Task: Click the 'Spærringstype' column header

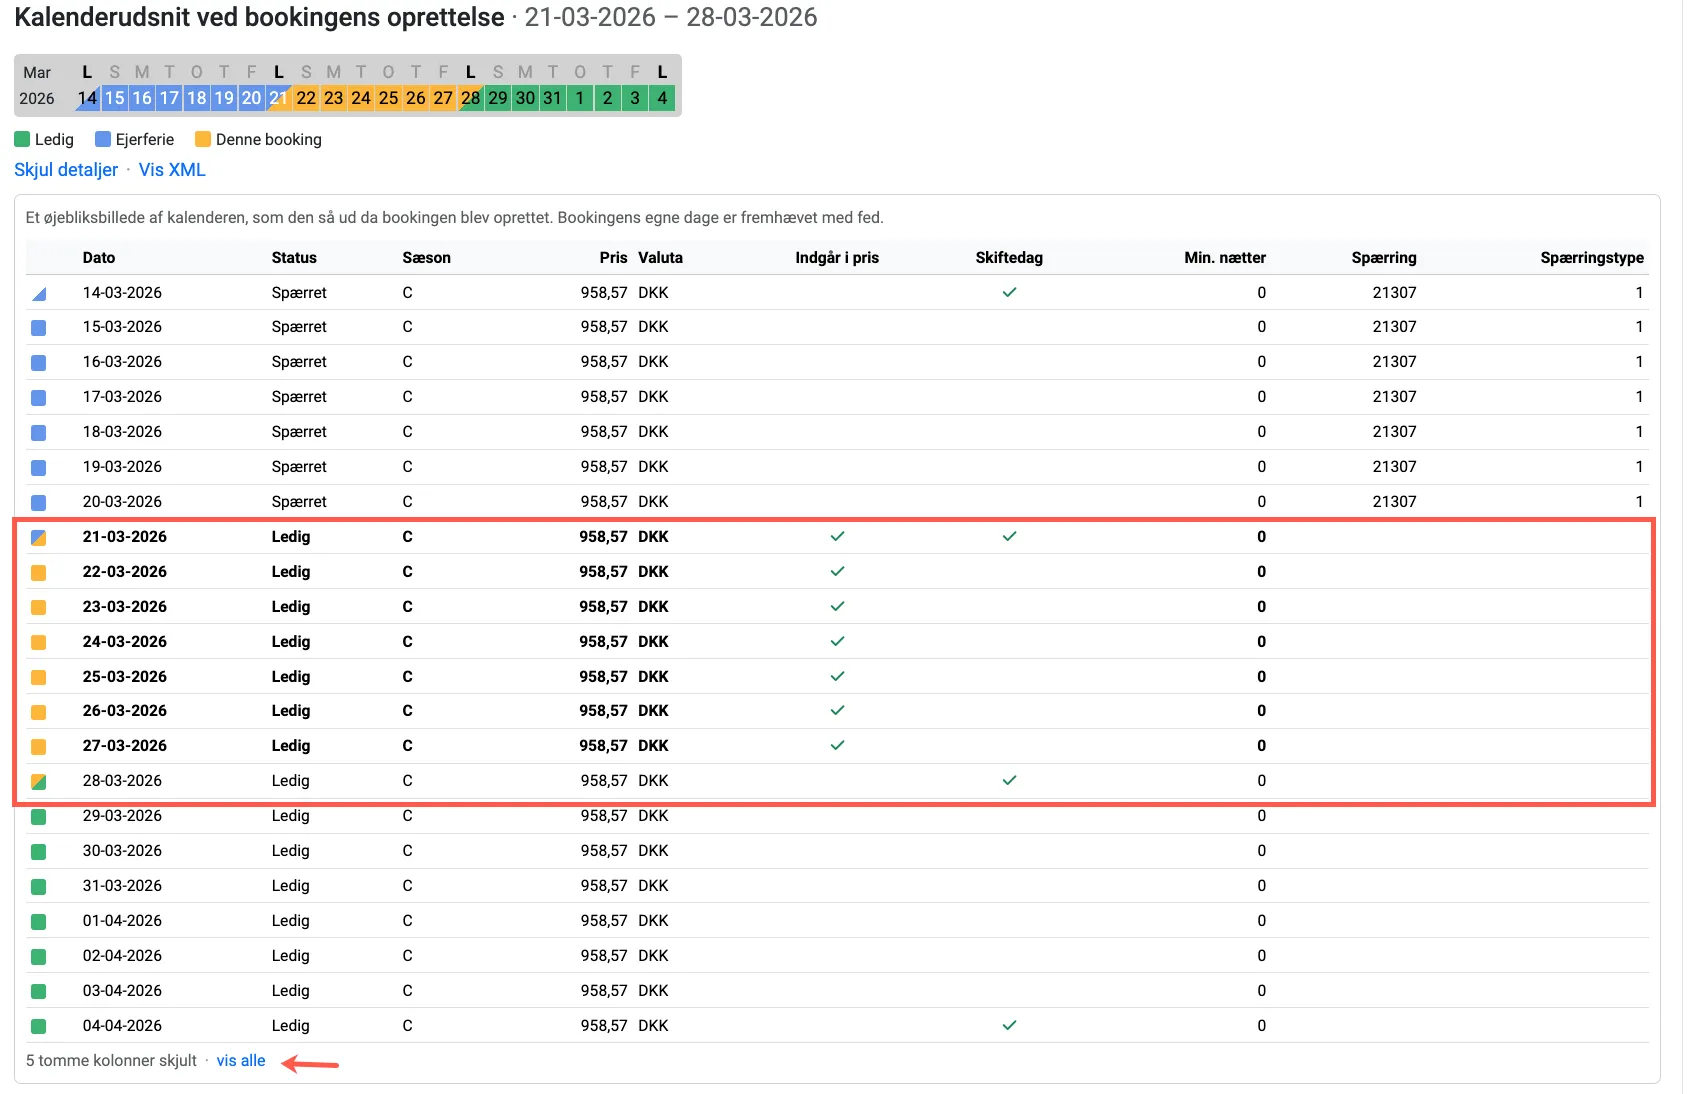Action: point(1592,257)
